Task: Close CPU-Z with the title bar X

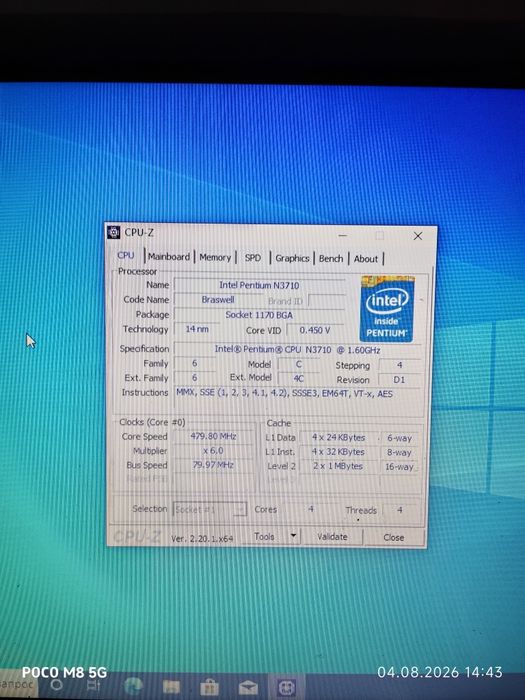Action: pyautogui.click(x=418, y=236)
